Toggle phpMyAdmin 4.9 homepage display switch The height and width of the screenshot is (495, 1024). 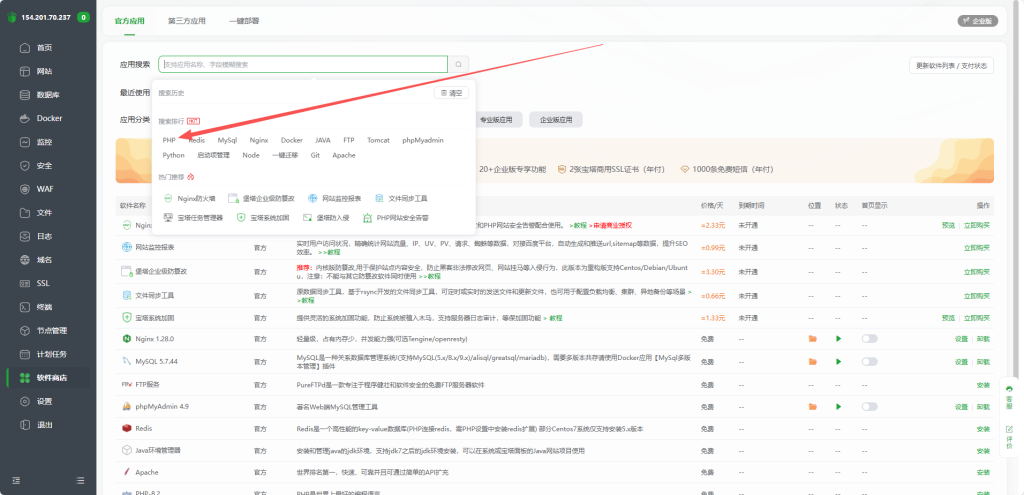tap(869, 406)
